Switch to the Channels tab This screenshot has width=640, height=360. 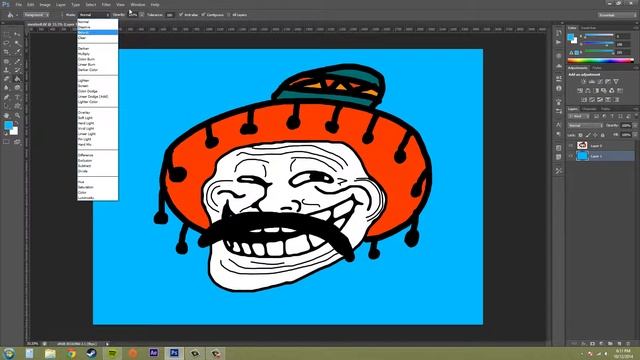(589, 109)
